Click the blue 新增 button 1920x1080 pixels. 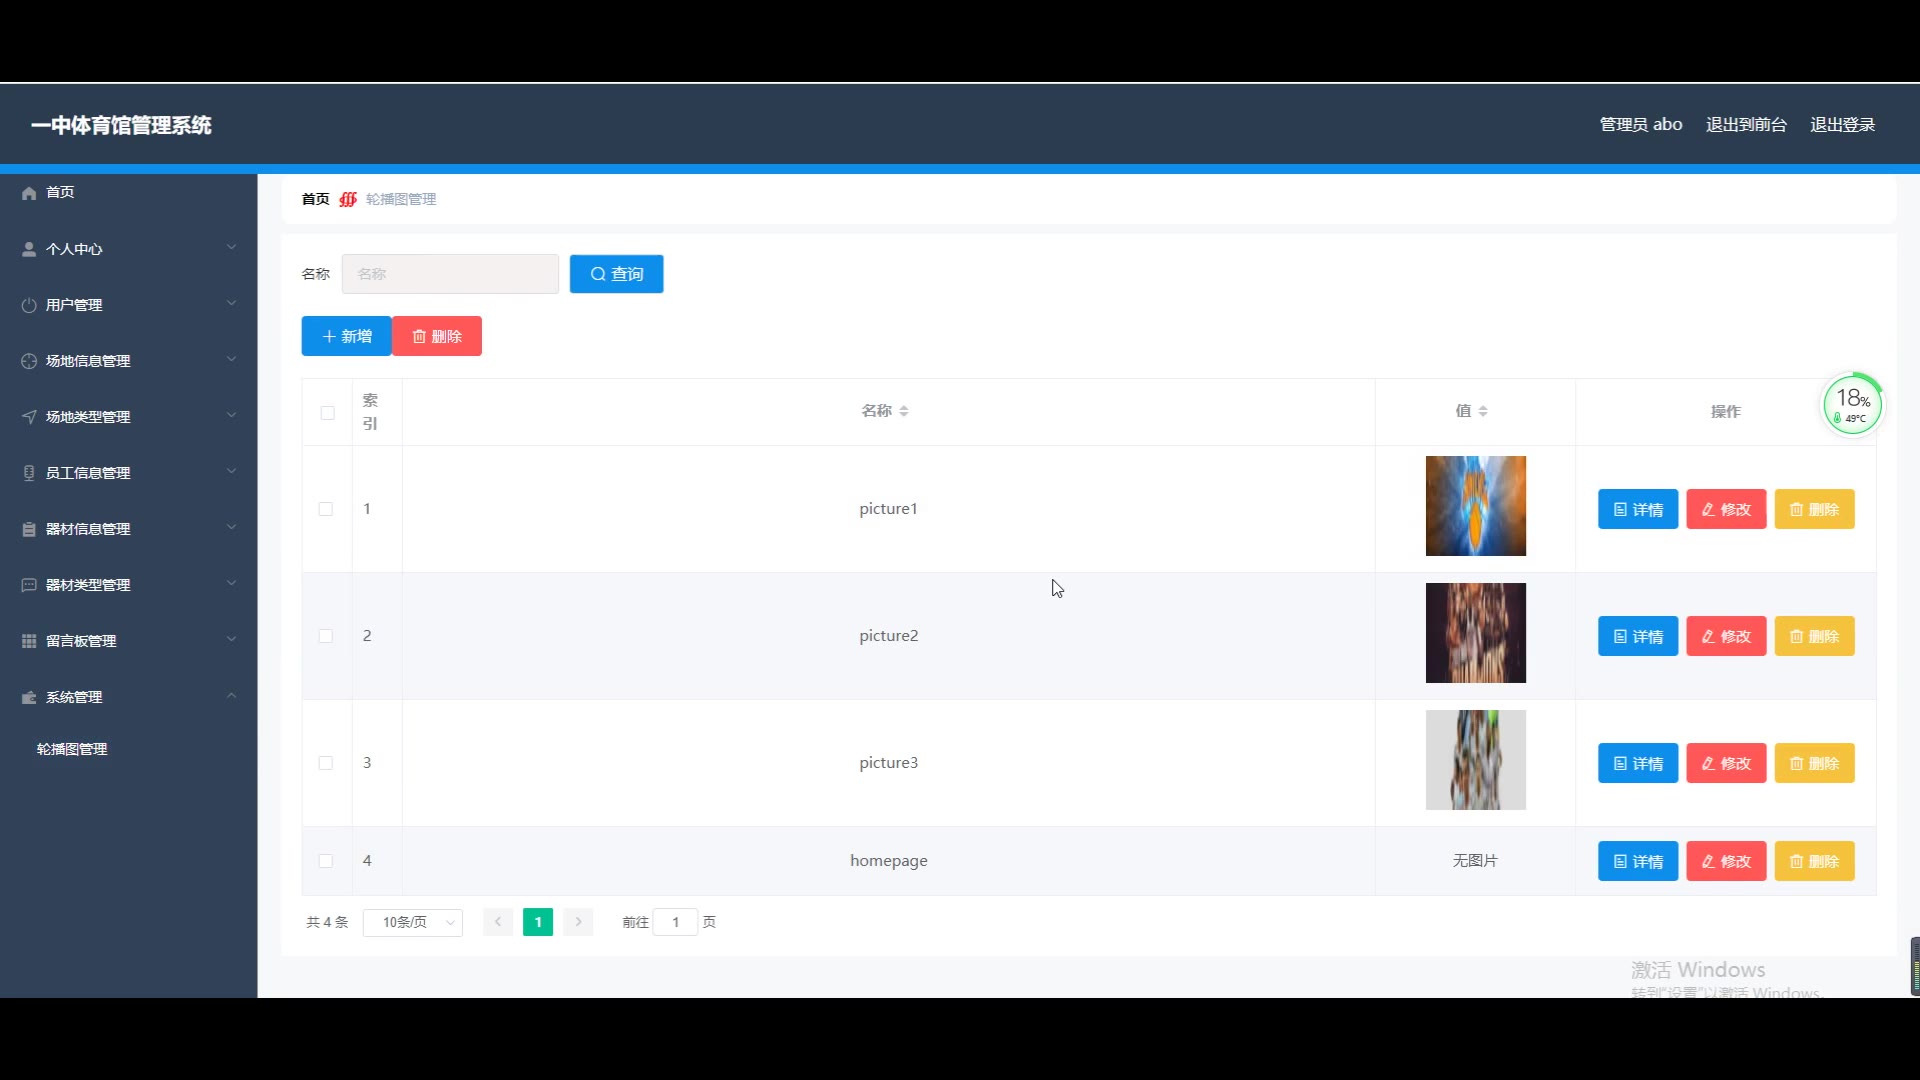346,336
